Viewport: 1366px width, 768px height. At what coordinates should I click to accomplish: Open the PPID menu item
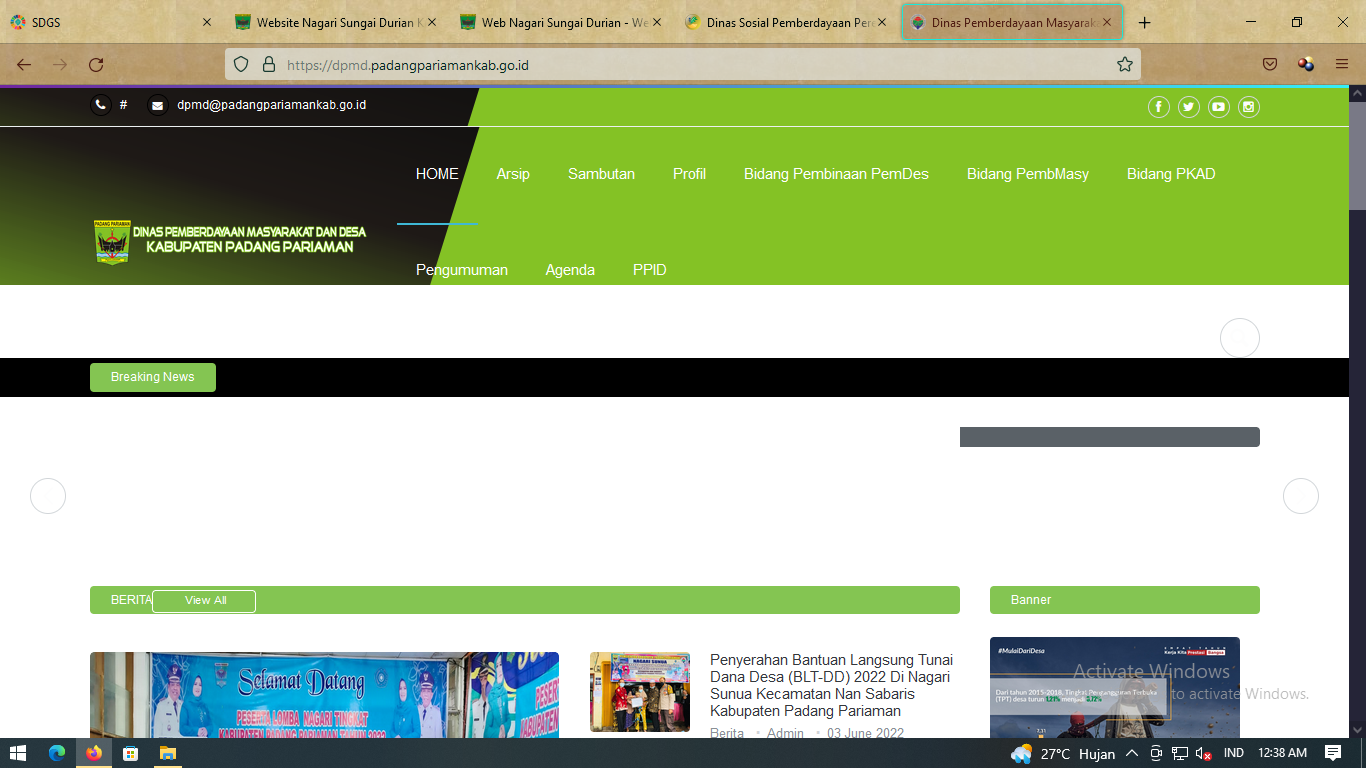point(650,270)
